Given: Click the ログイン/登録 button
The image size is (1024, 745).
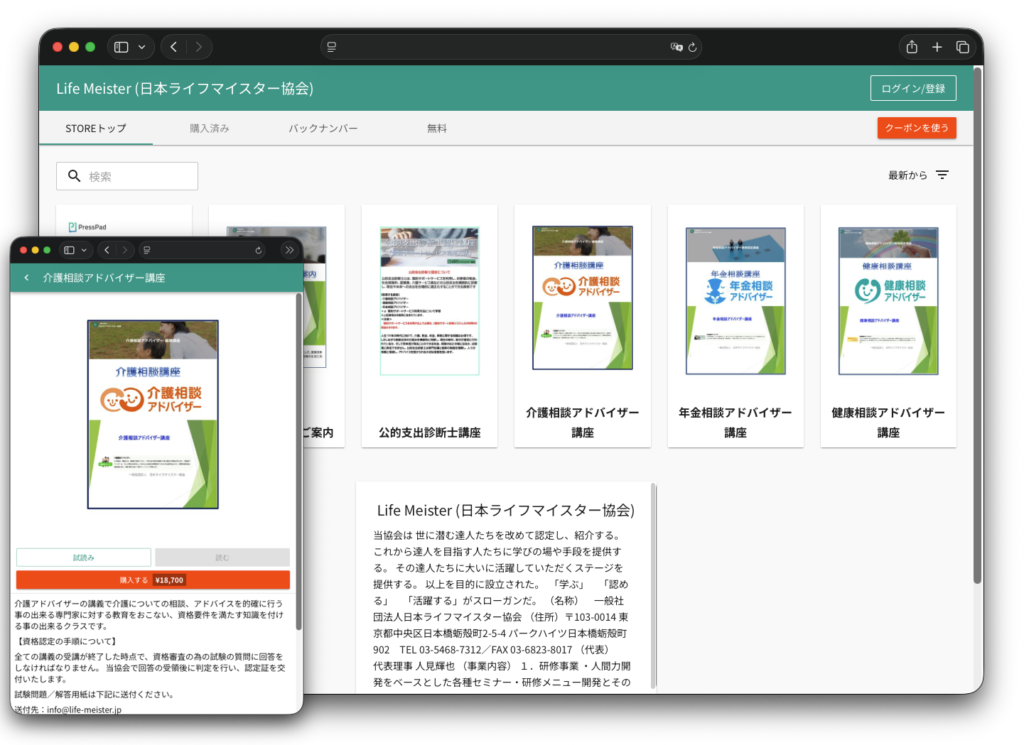Looking at the screenshot, I should click(913, 87).
